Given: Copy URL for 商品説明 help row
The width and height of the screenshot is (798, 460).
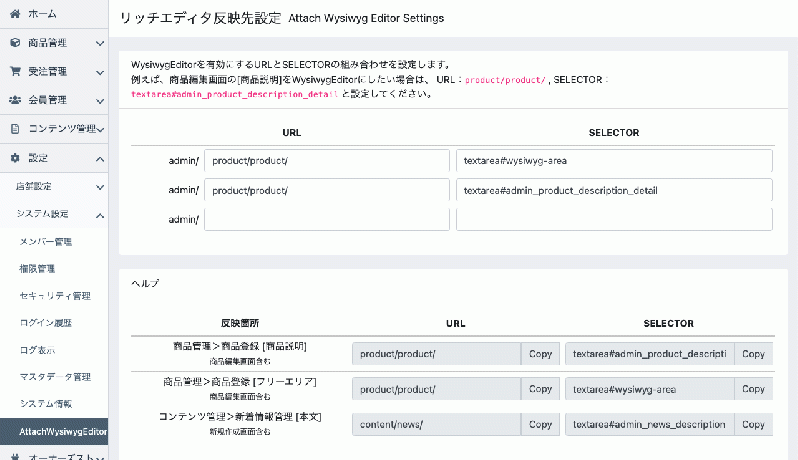Looking at the screenshot, I should 540,354.
